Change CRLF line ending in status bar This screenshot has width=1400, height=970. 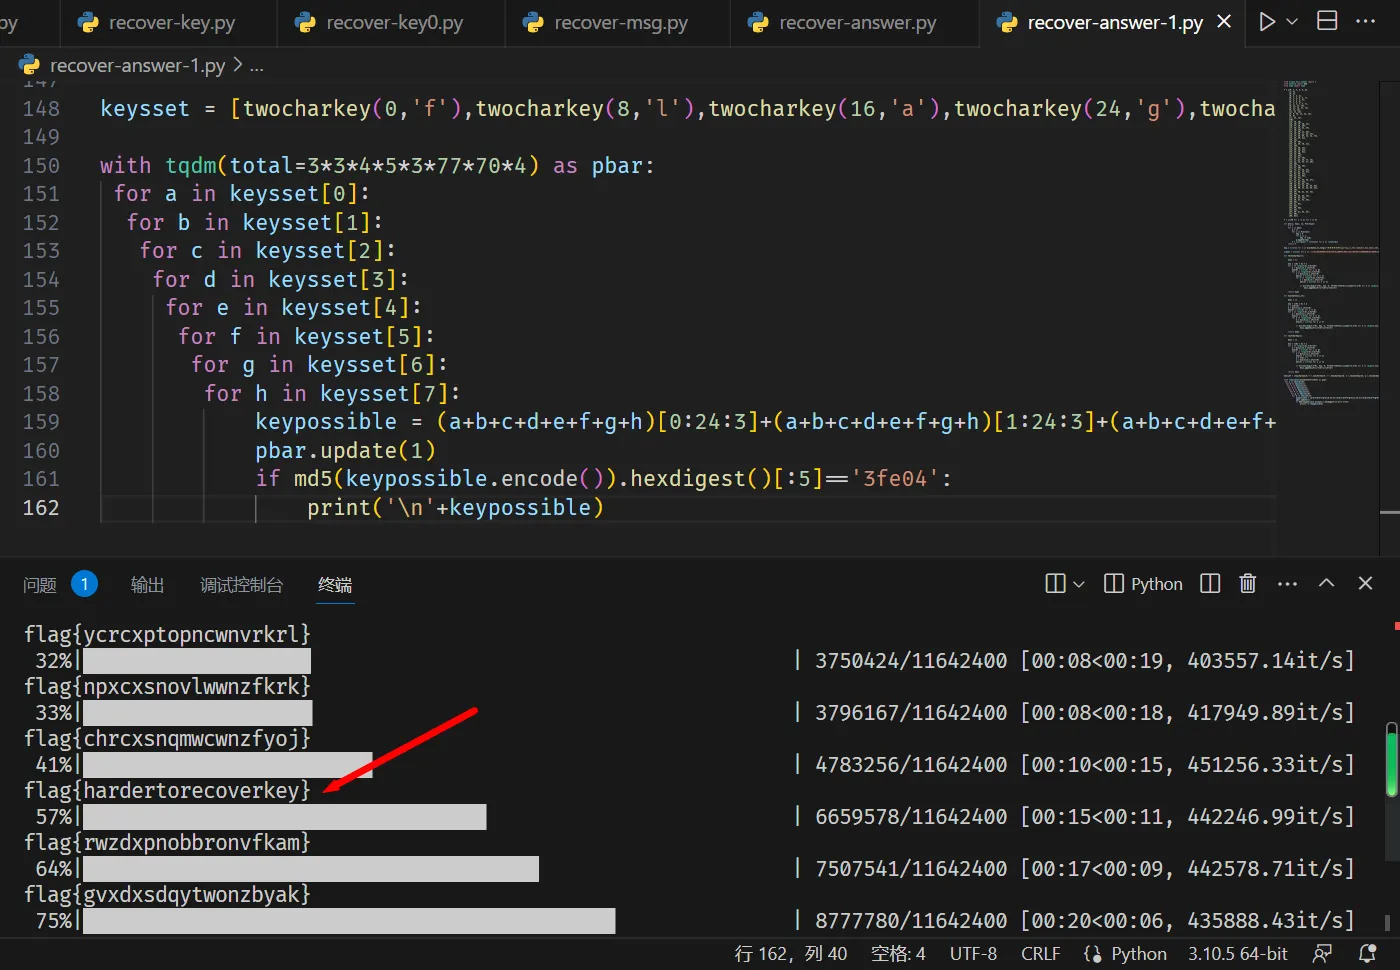1040,954
